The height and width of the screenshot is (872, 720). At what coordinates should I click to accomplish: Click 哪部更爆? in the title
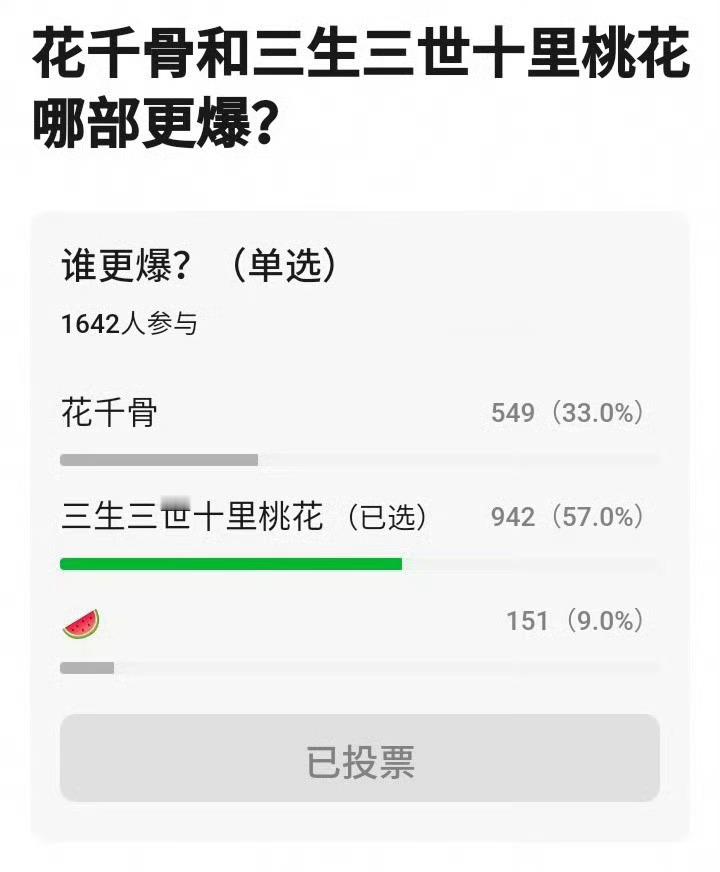coord(154,122)
